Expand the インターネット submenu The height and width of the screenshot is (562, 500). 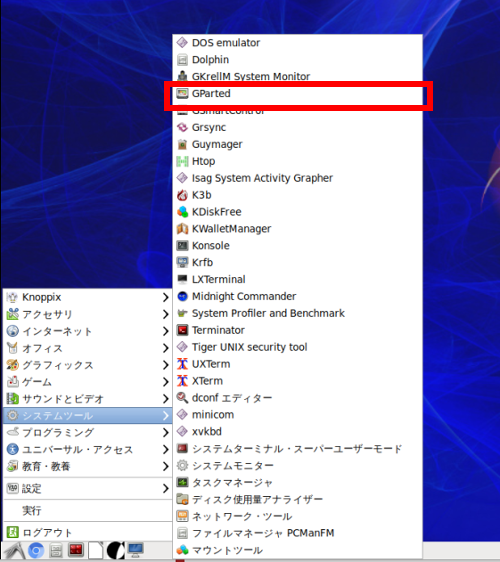87,331
